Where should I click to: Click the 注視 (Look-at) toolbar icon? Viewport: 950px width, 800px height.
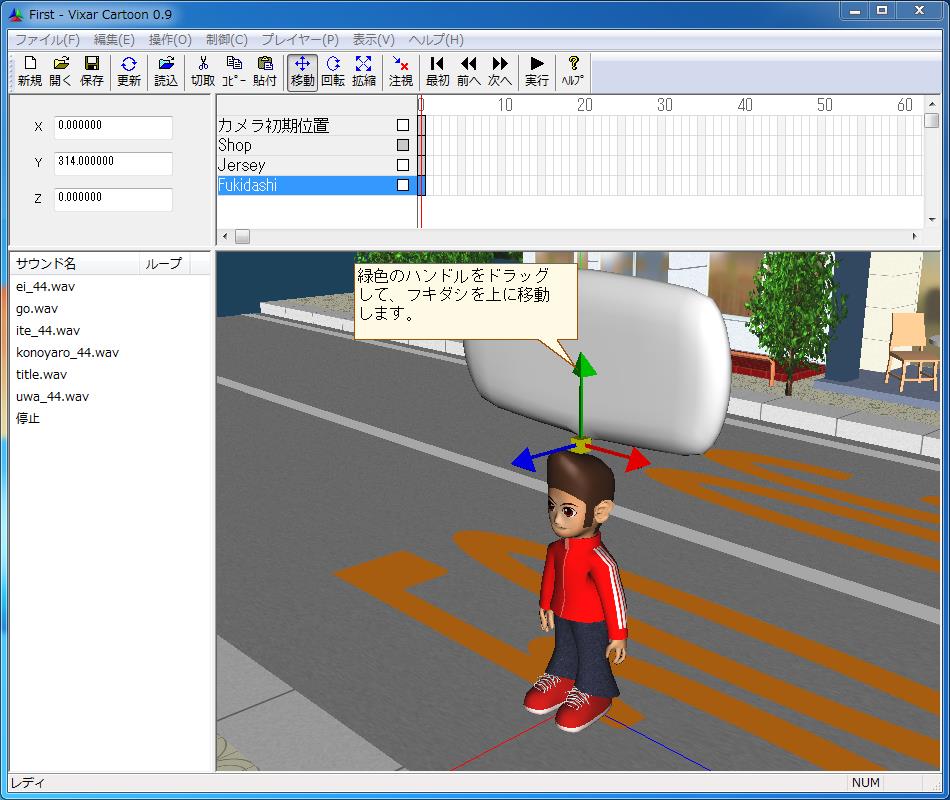pos(401,72)
